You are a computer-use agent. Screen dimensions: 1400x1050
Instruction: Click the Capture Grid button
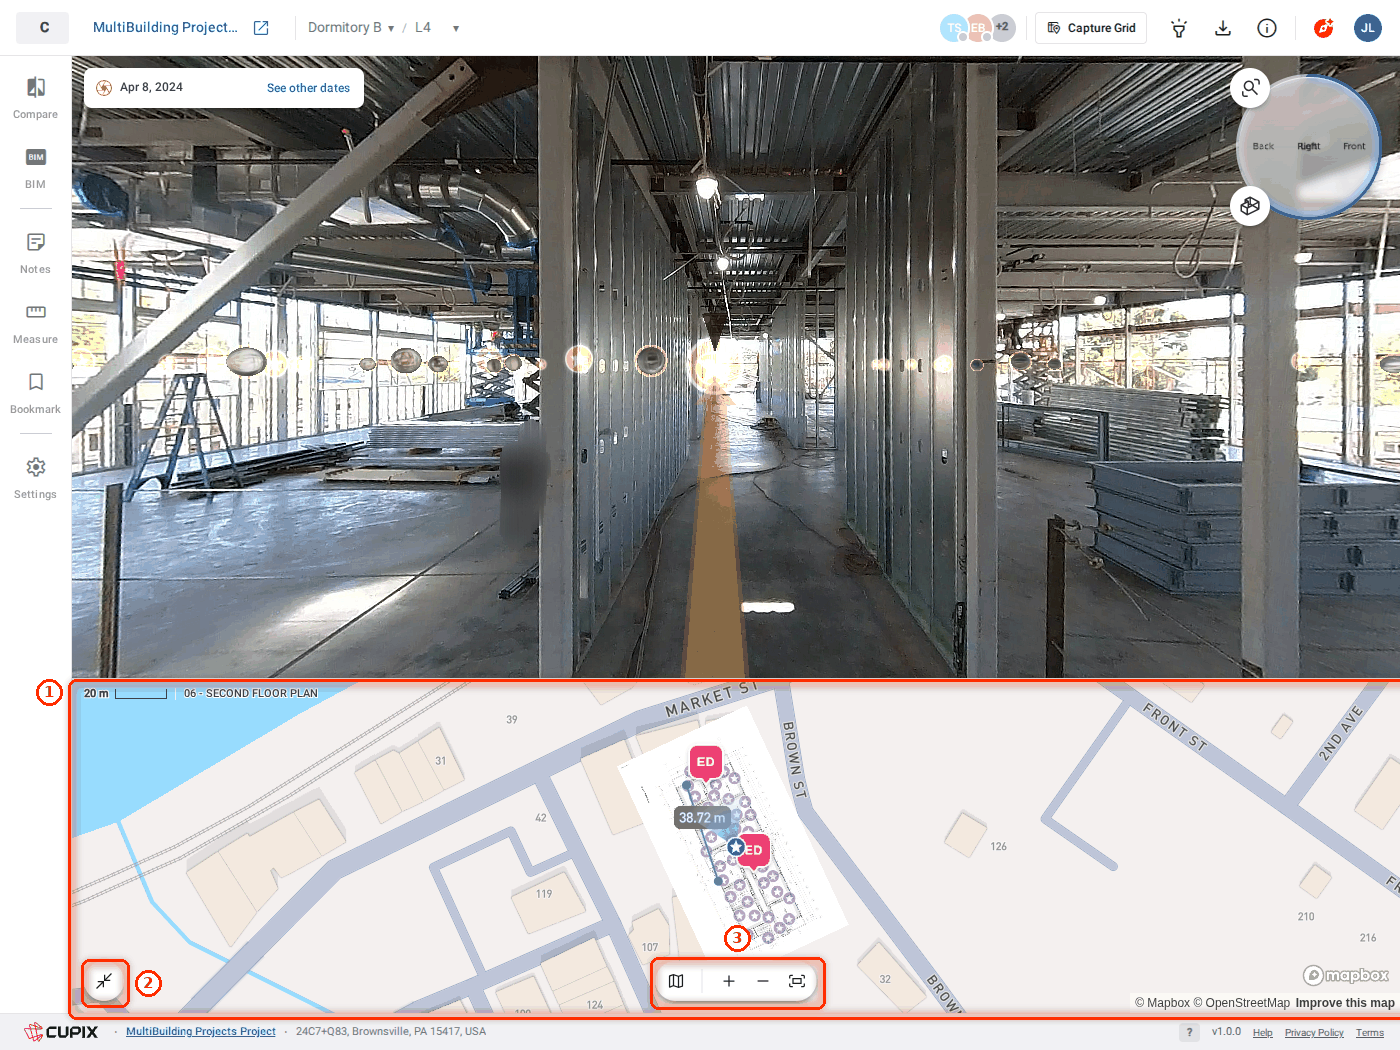coord(1091,28)
